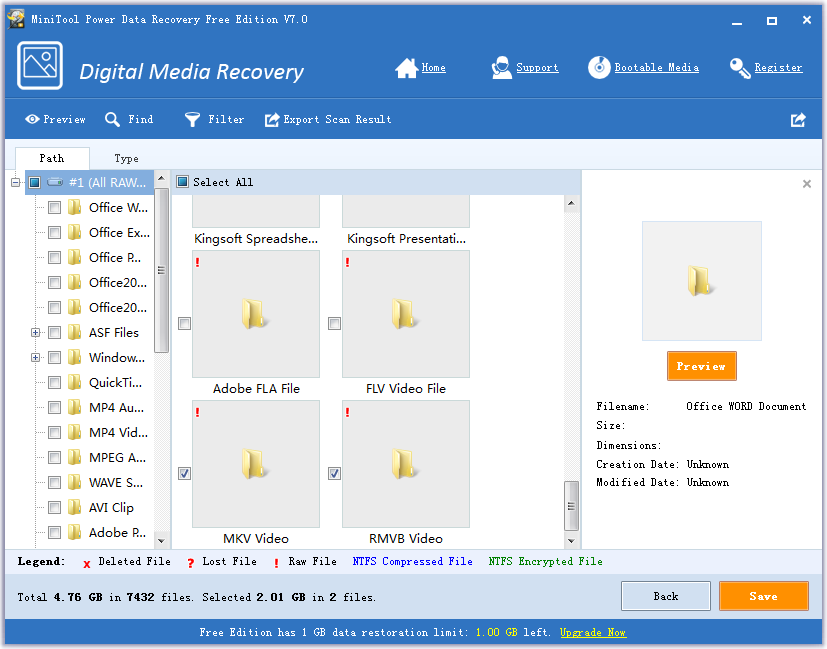Image resolution: width=827 pixels, height=649 pixels.
Task: Click the preview pane folder image
Action: pyautogui.click(x=701, y=281)
